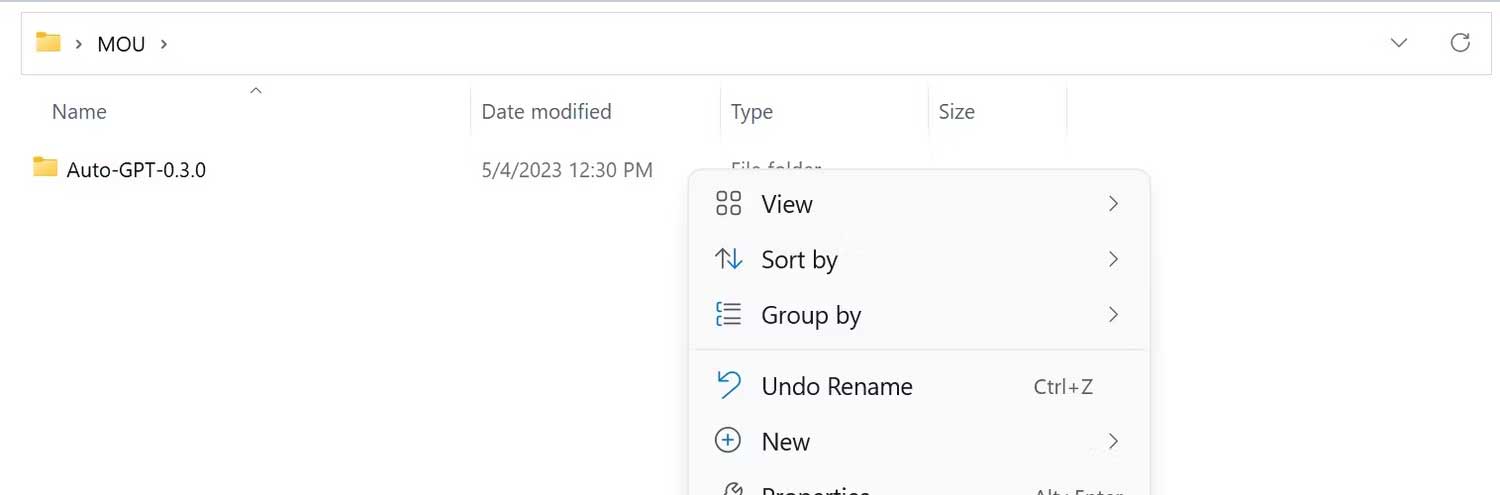Click the Sort by up-down arrows icon

(729, 260)
